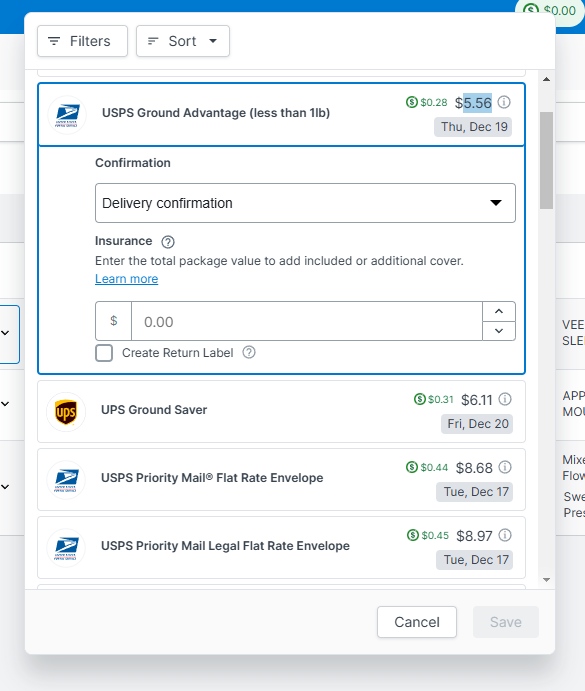Open the Learn more insurance link
This screenshot has width=585, height=691.
click(127, 279)
